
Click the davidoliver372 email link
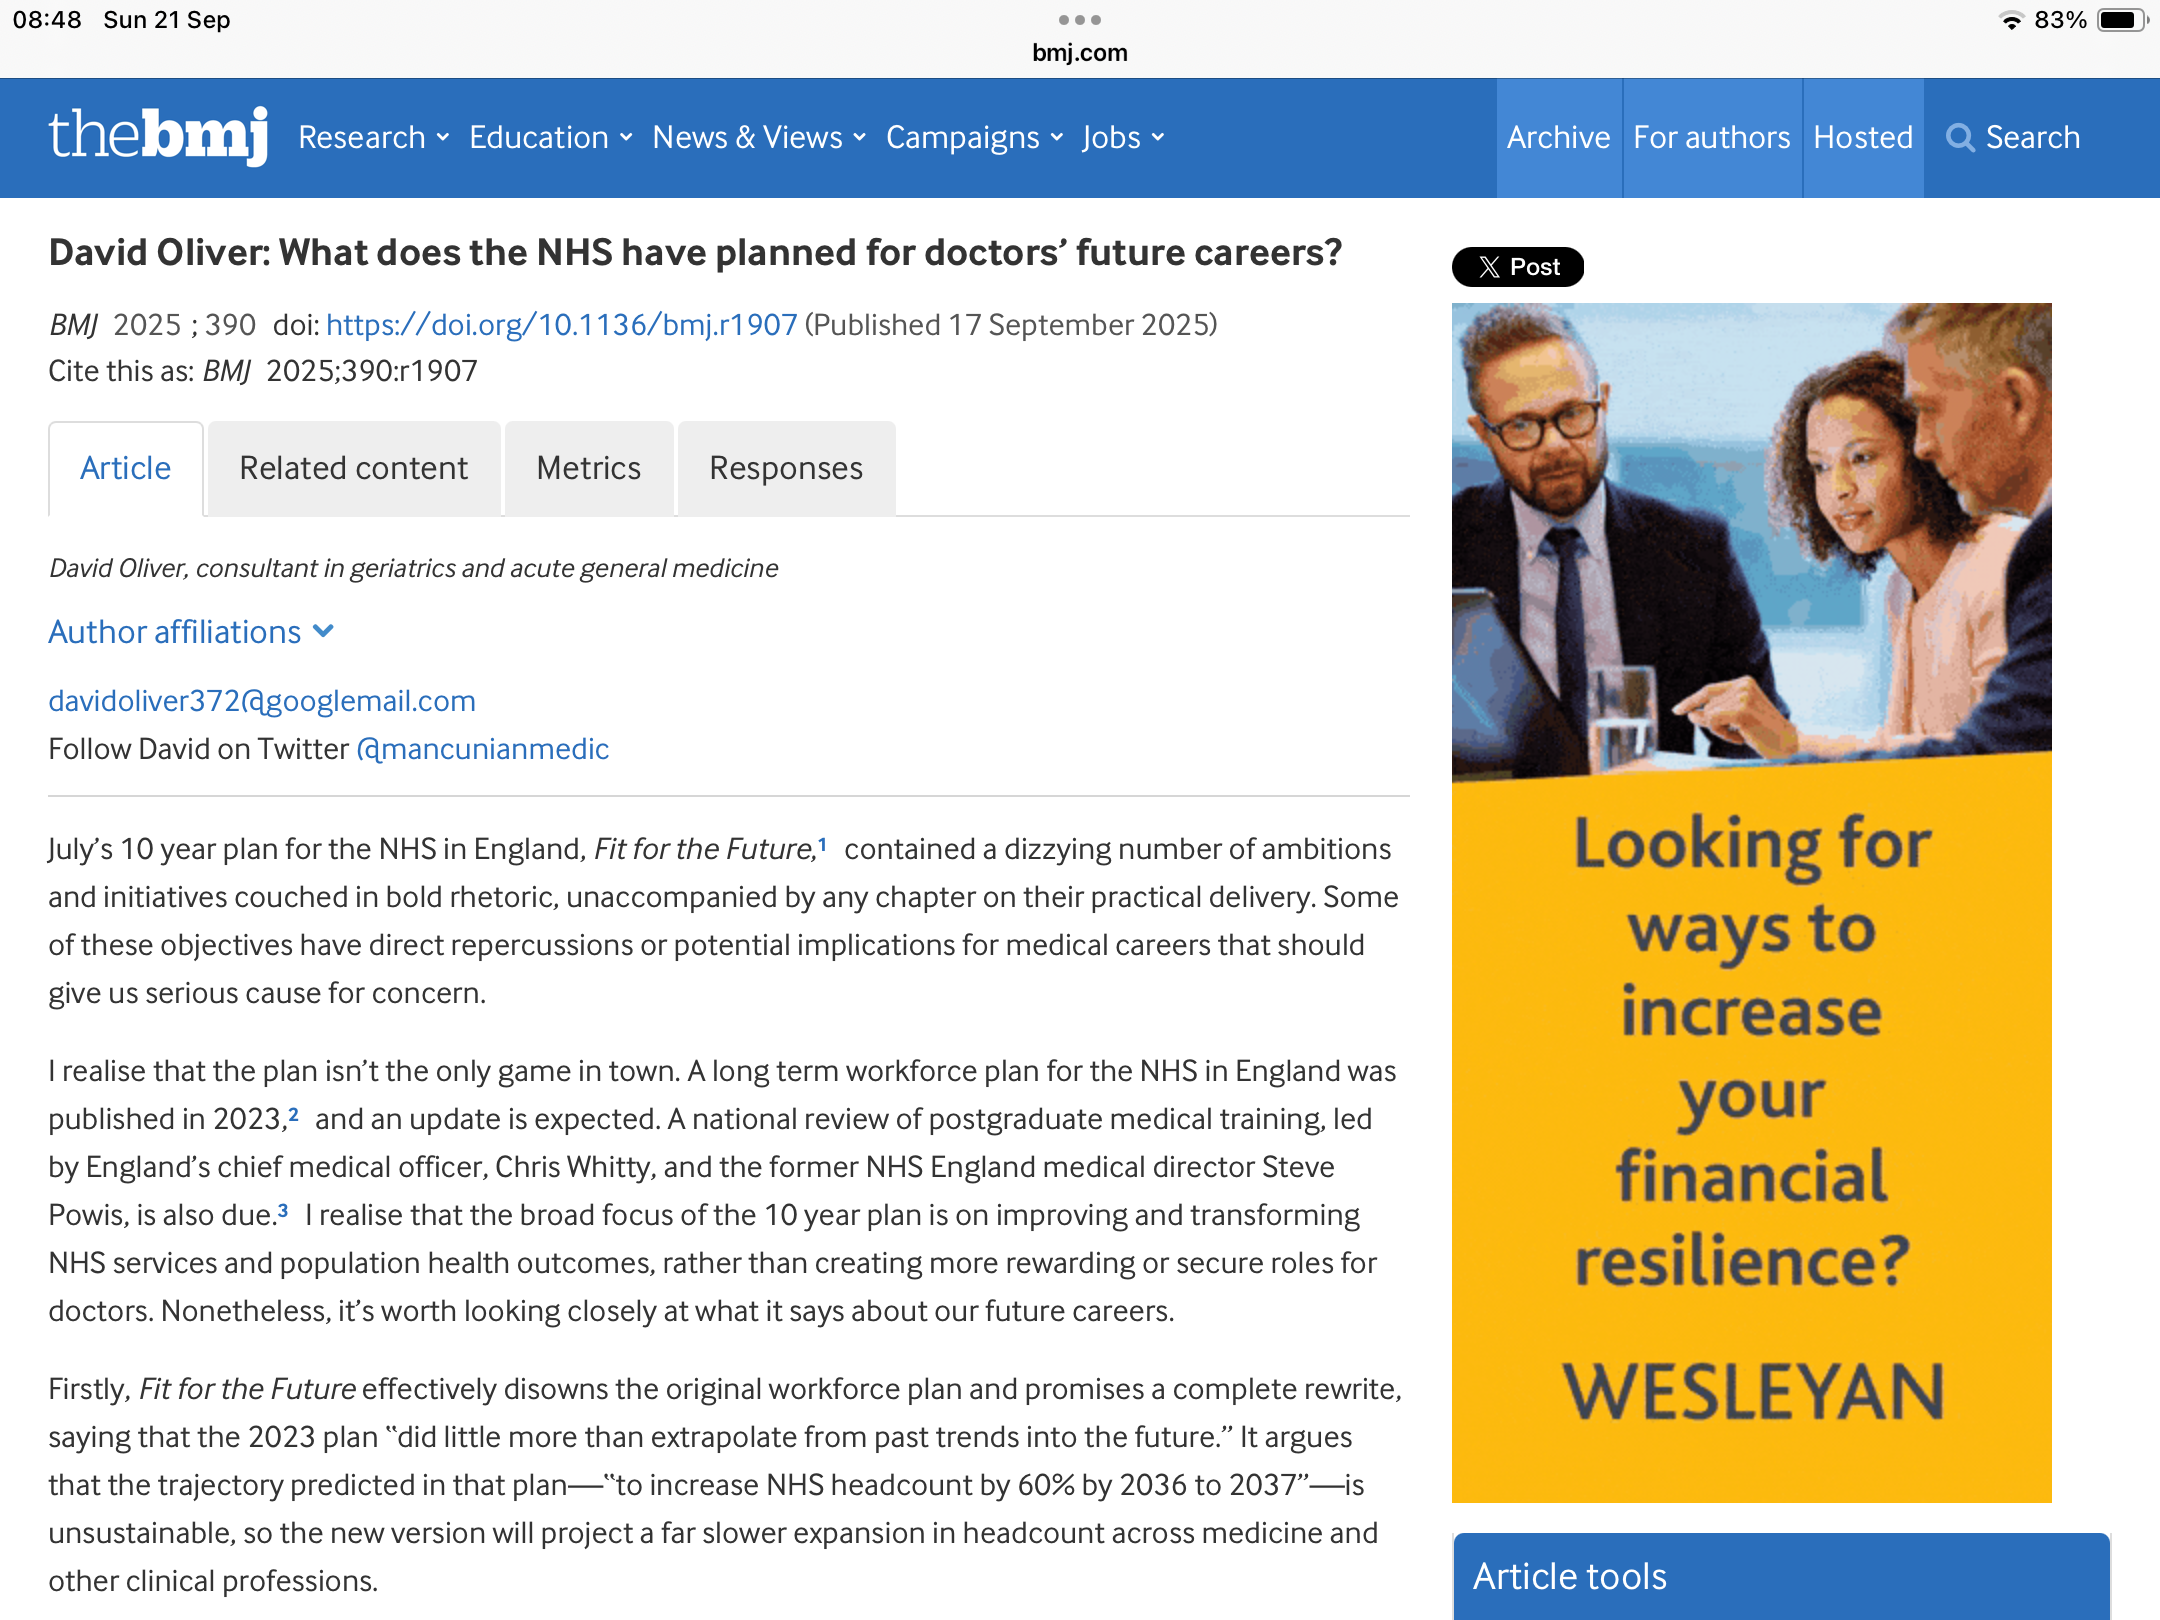pos(262,701)
